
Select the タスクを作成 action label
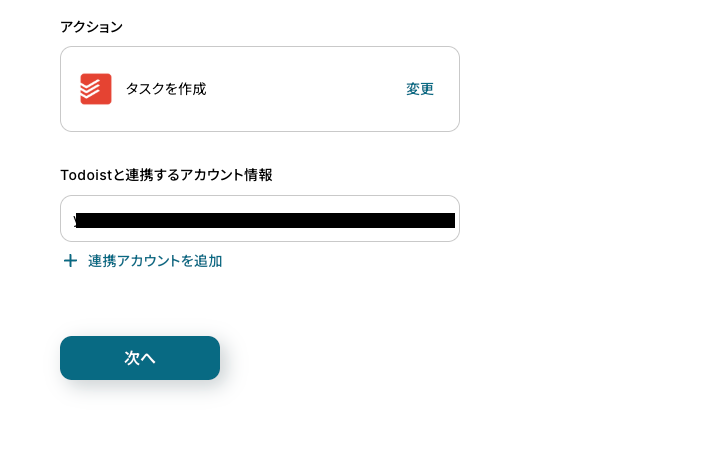tap(166, 89)
